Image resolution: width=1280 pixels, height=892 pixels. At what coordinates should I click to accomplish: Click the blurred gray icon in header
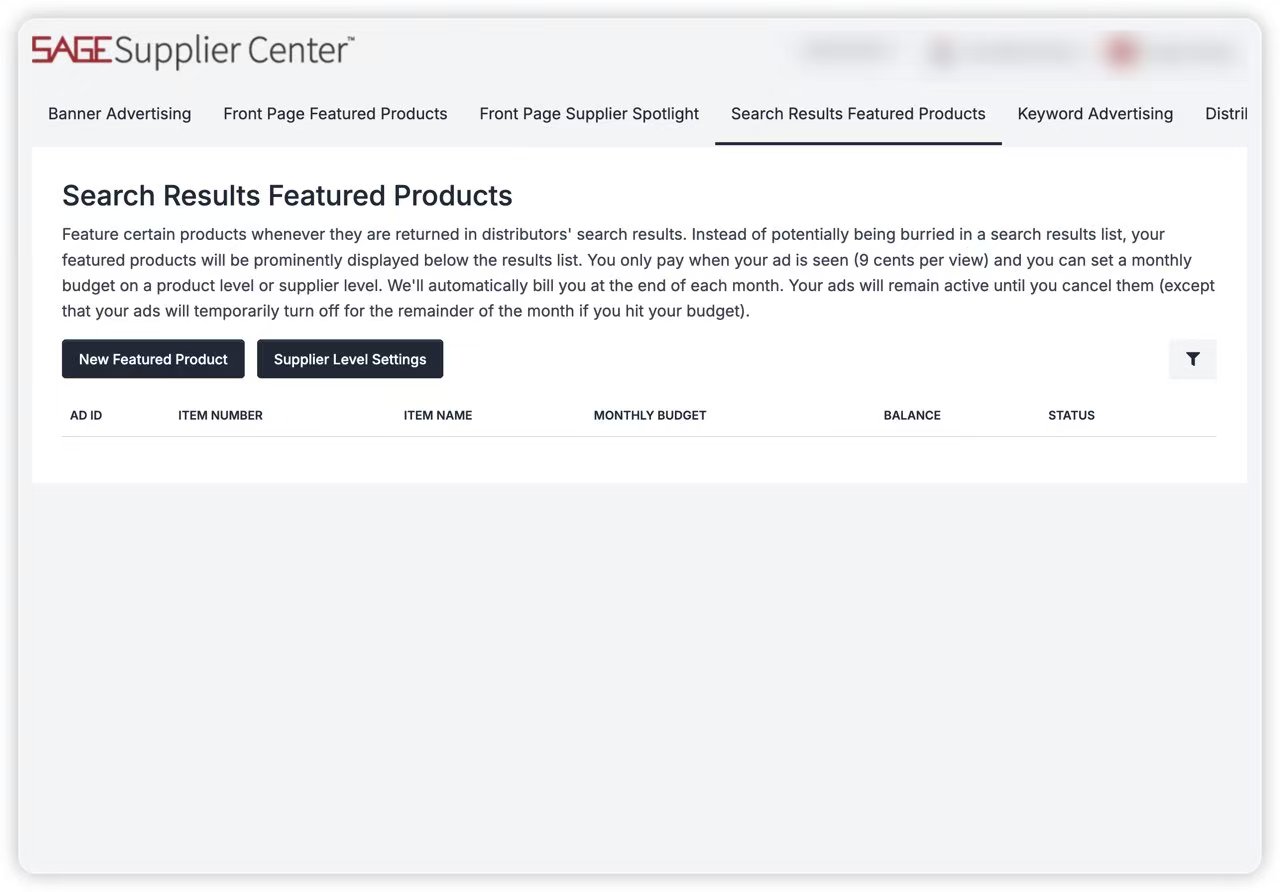(x=941, y=52)
